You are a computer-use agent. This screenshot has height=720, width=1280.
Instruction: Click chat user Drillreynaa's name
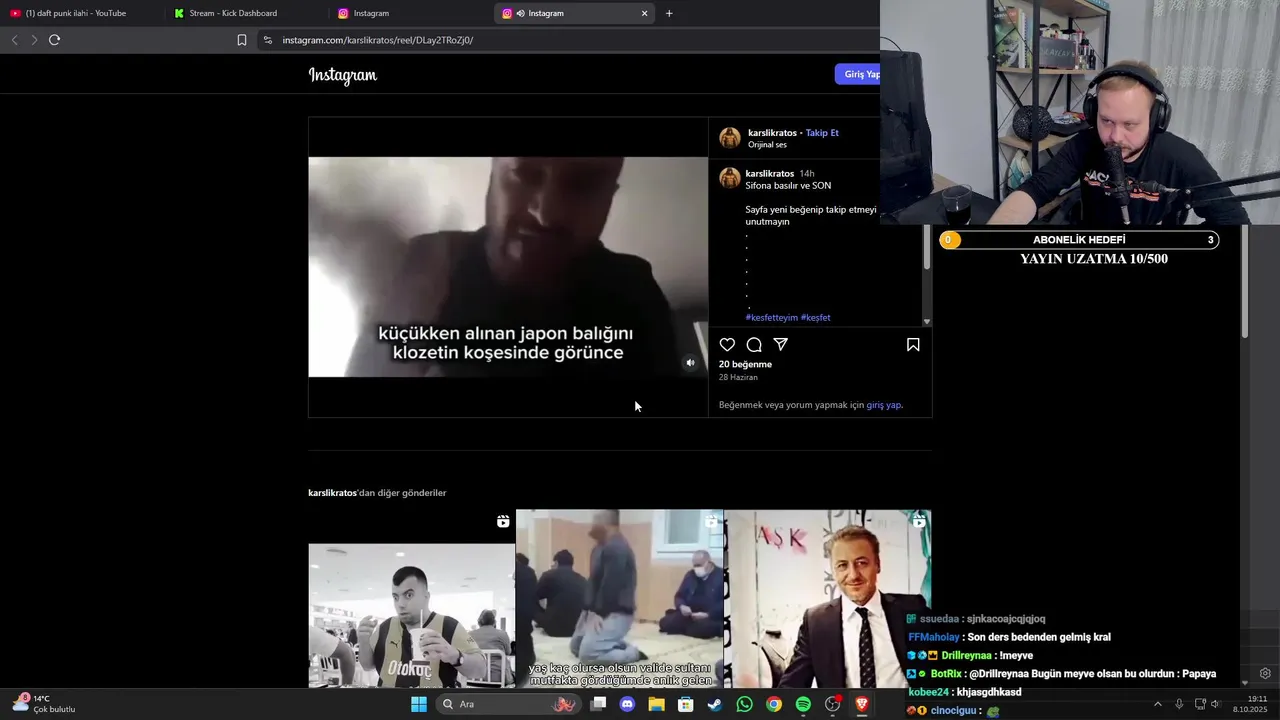click(x=964, y=656)
